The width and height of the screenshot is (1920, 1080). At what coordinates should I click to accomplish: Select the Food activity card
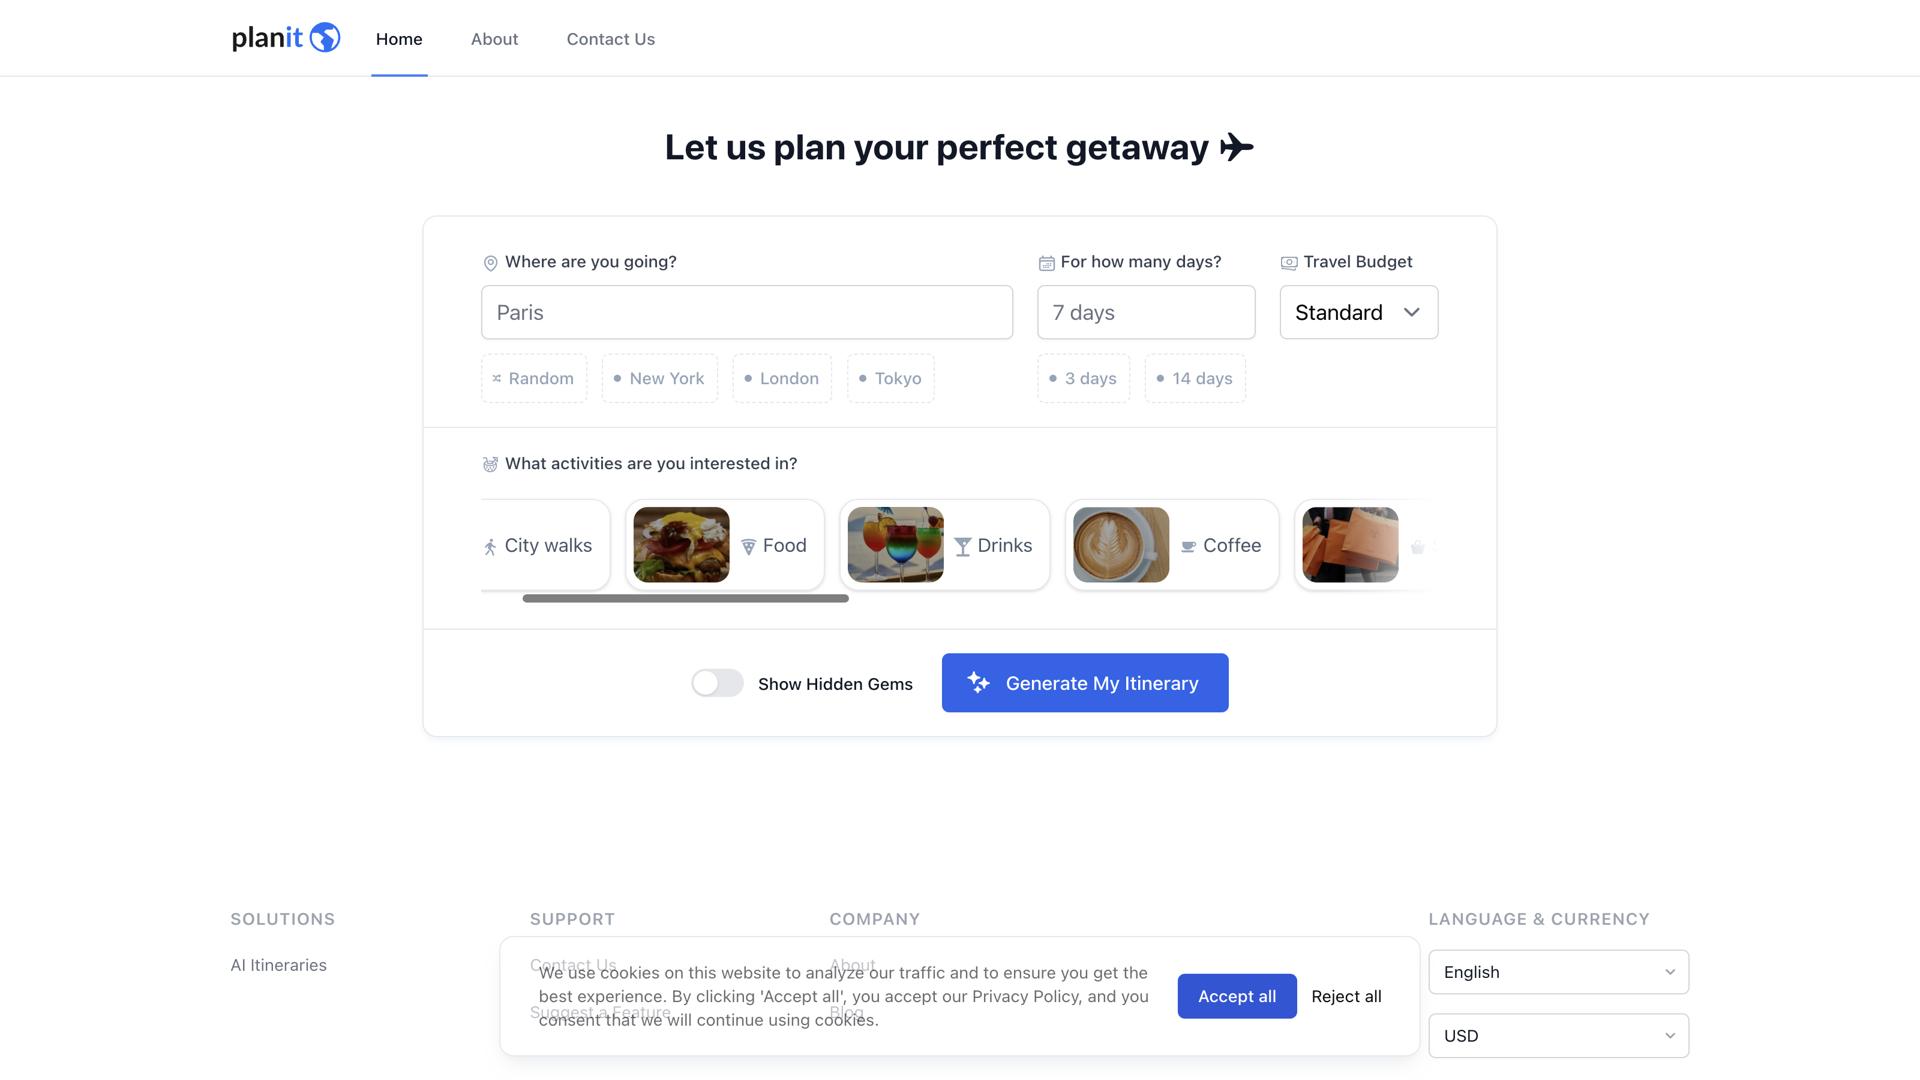point(725,545)
